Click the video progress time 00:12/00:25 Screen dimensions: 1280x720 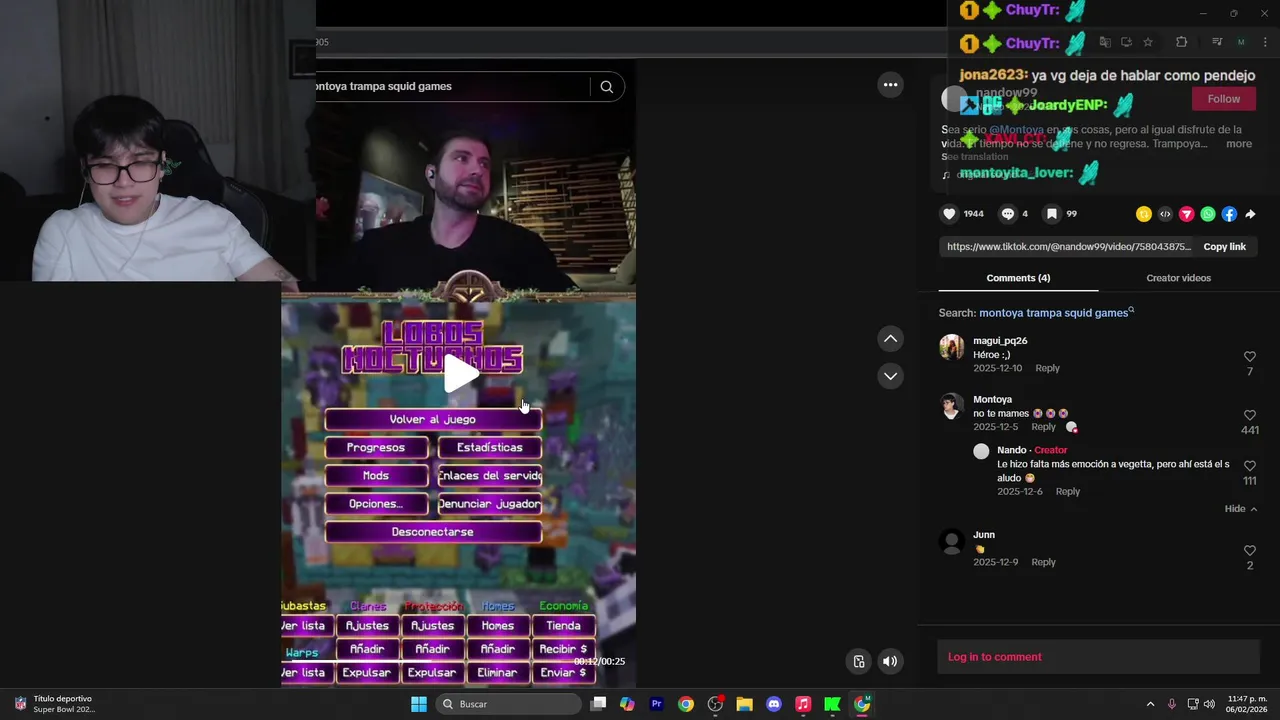pos(599,662)
